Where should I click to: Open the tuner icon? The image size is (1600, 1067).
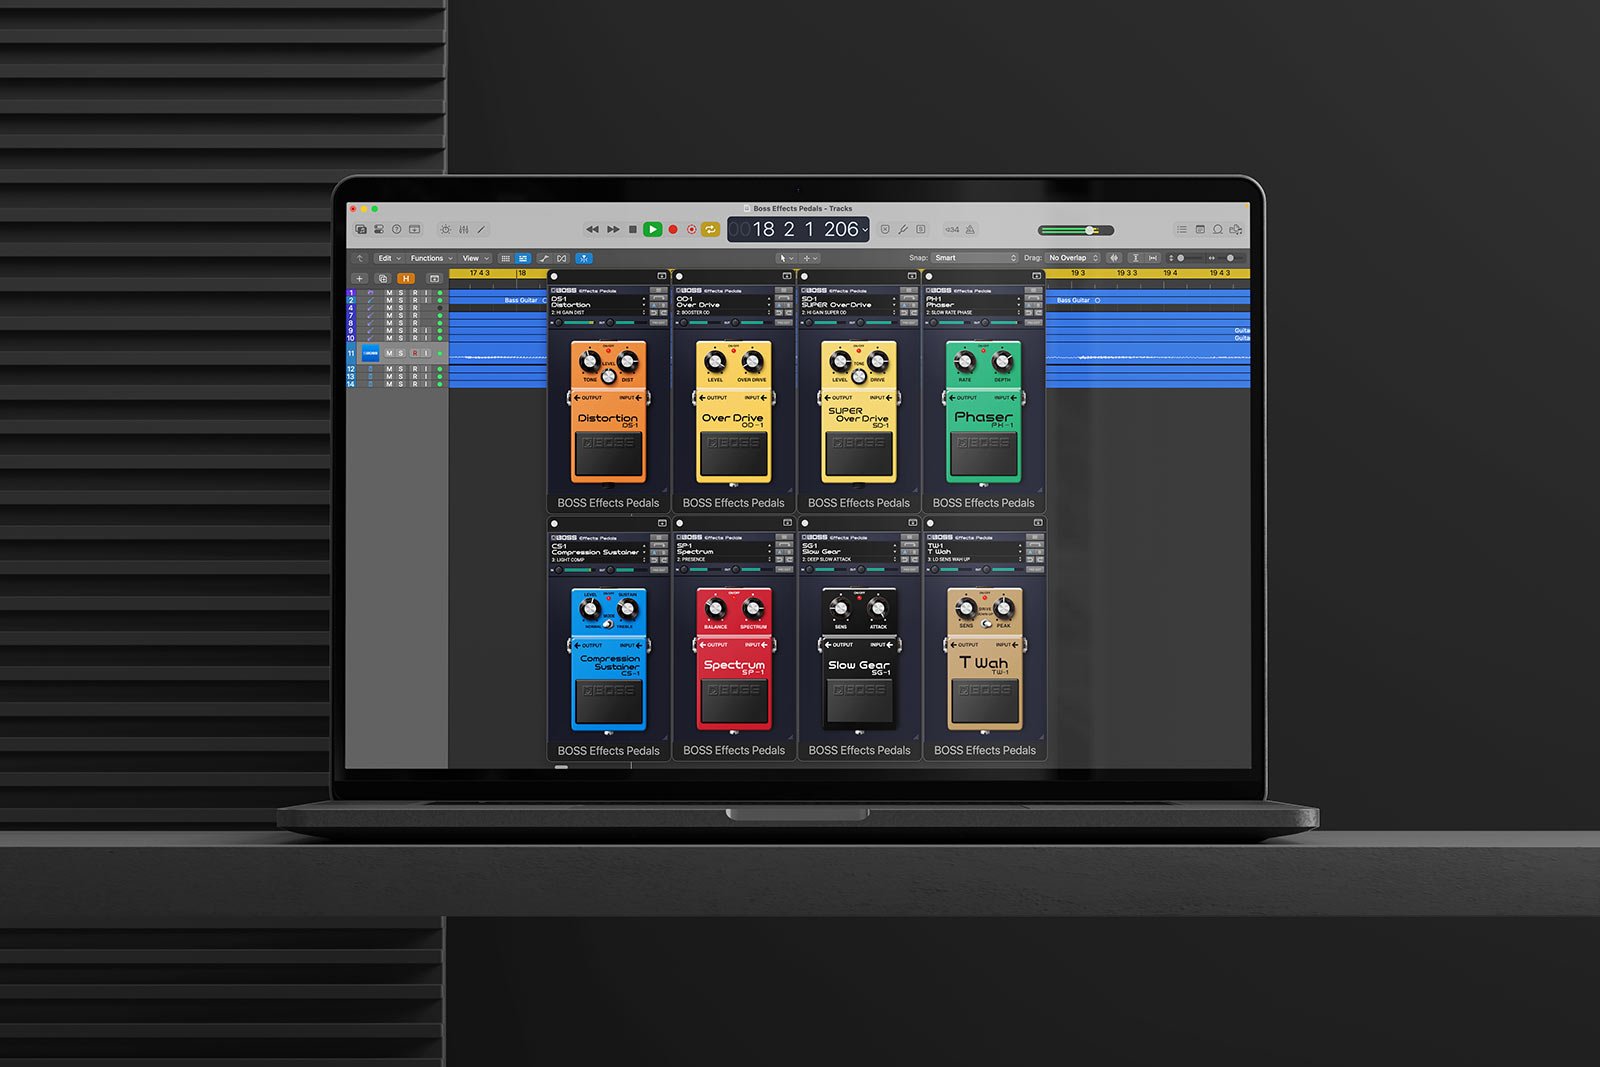click(903, 229)
